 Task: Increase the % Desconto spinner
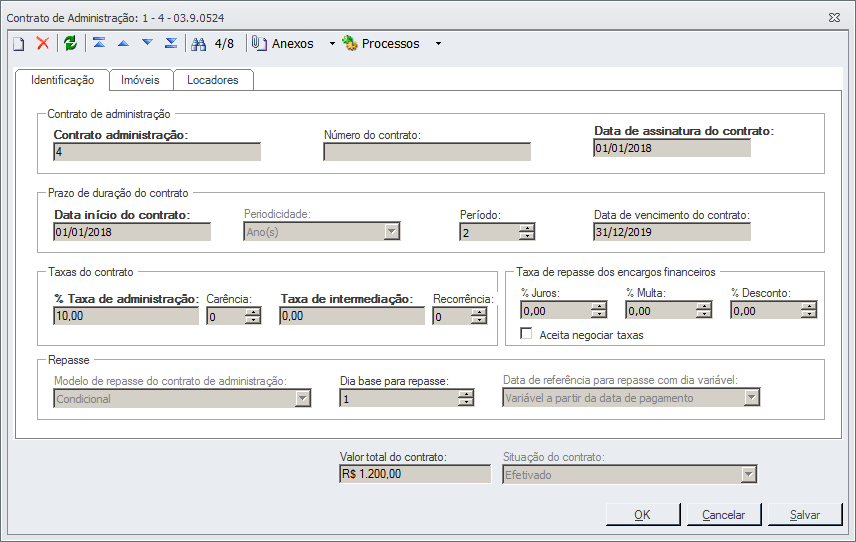coord(809,306)
